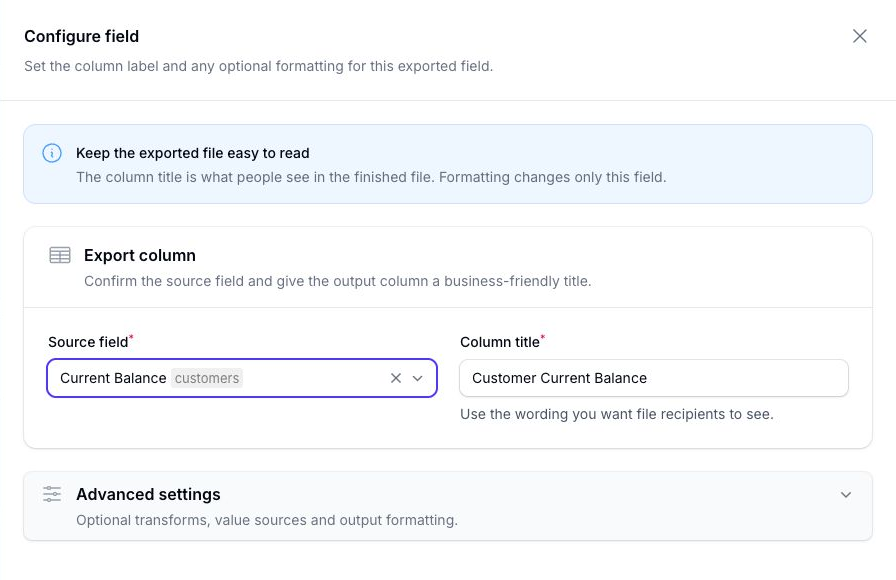
Task: Click the table icon beside Export column
Action: pyautogui.click(x=60, y=255)
